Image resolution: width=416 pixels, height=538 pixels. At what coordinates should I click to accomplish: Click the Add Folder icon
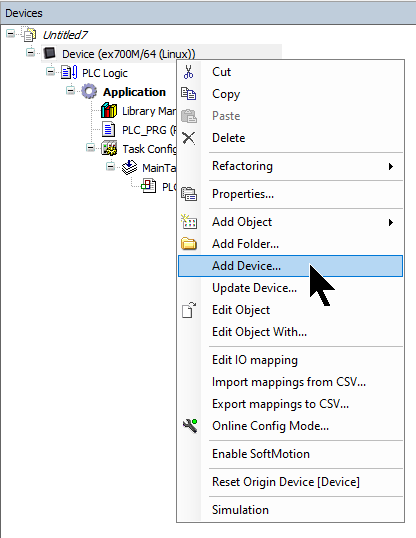click(x=189, y=244)
